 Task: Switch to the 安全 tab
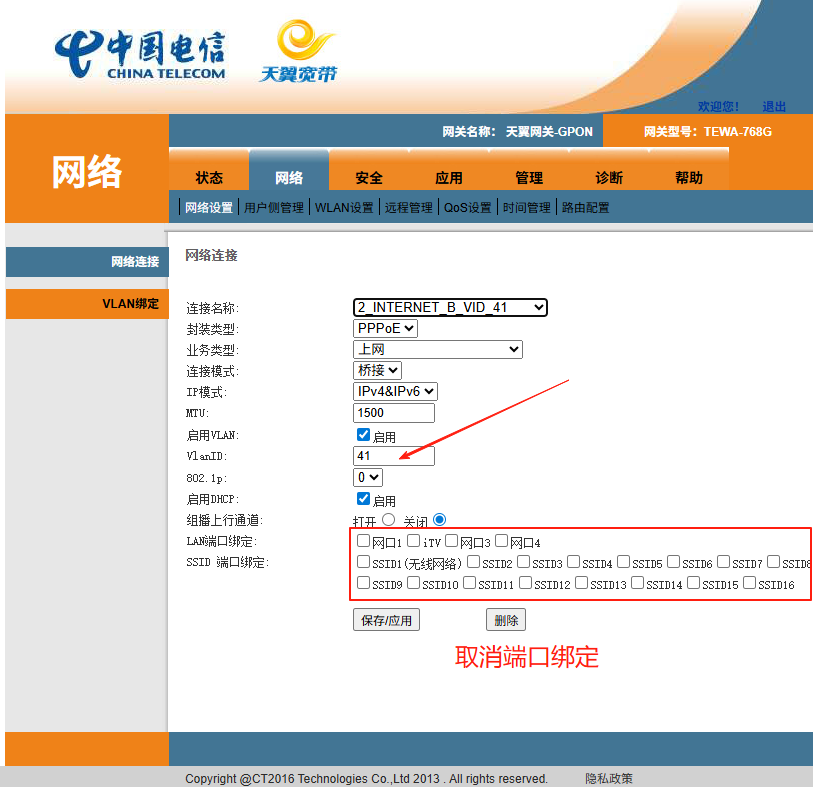369,178
